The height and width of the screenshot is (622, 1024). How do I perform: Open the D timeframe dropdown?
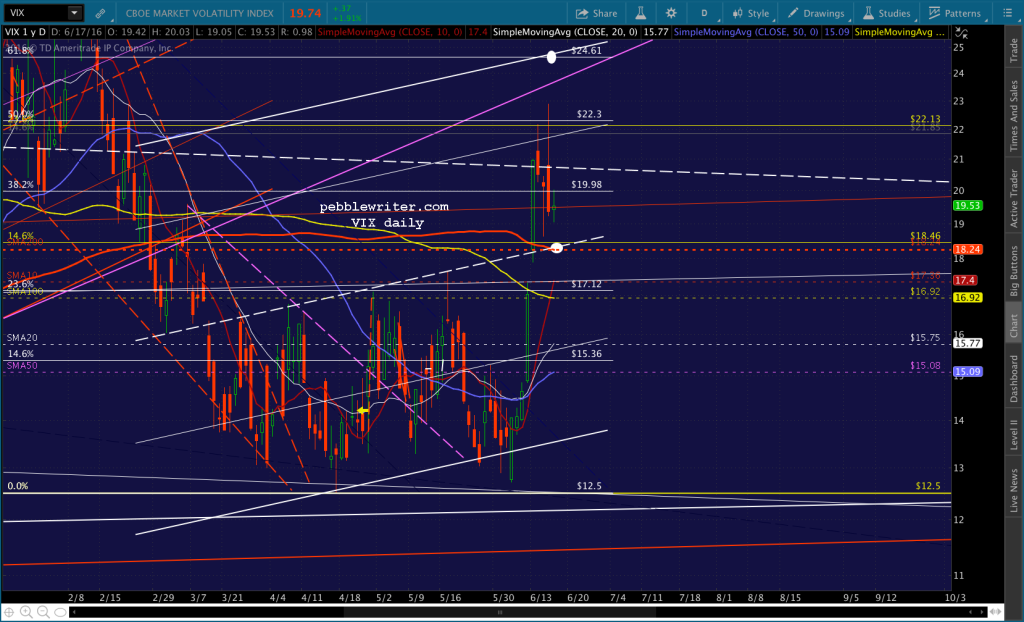[x=705, y=13]
